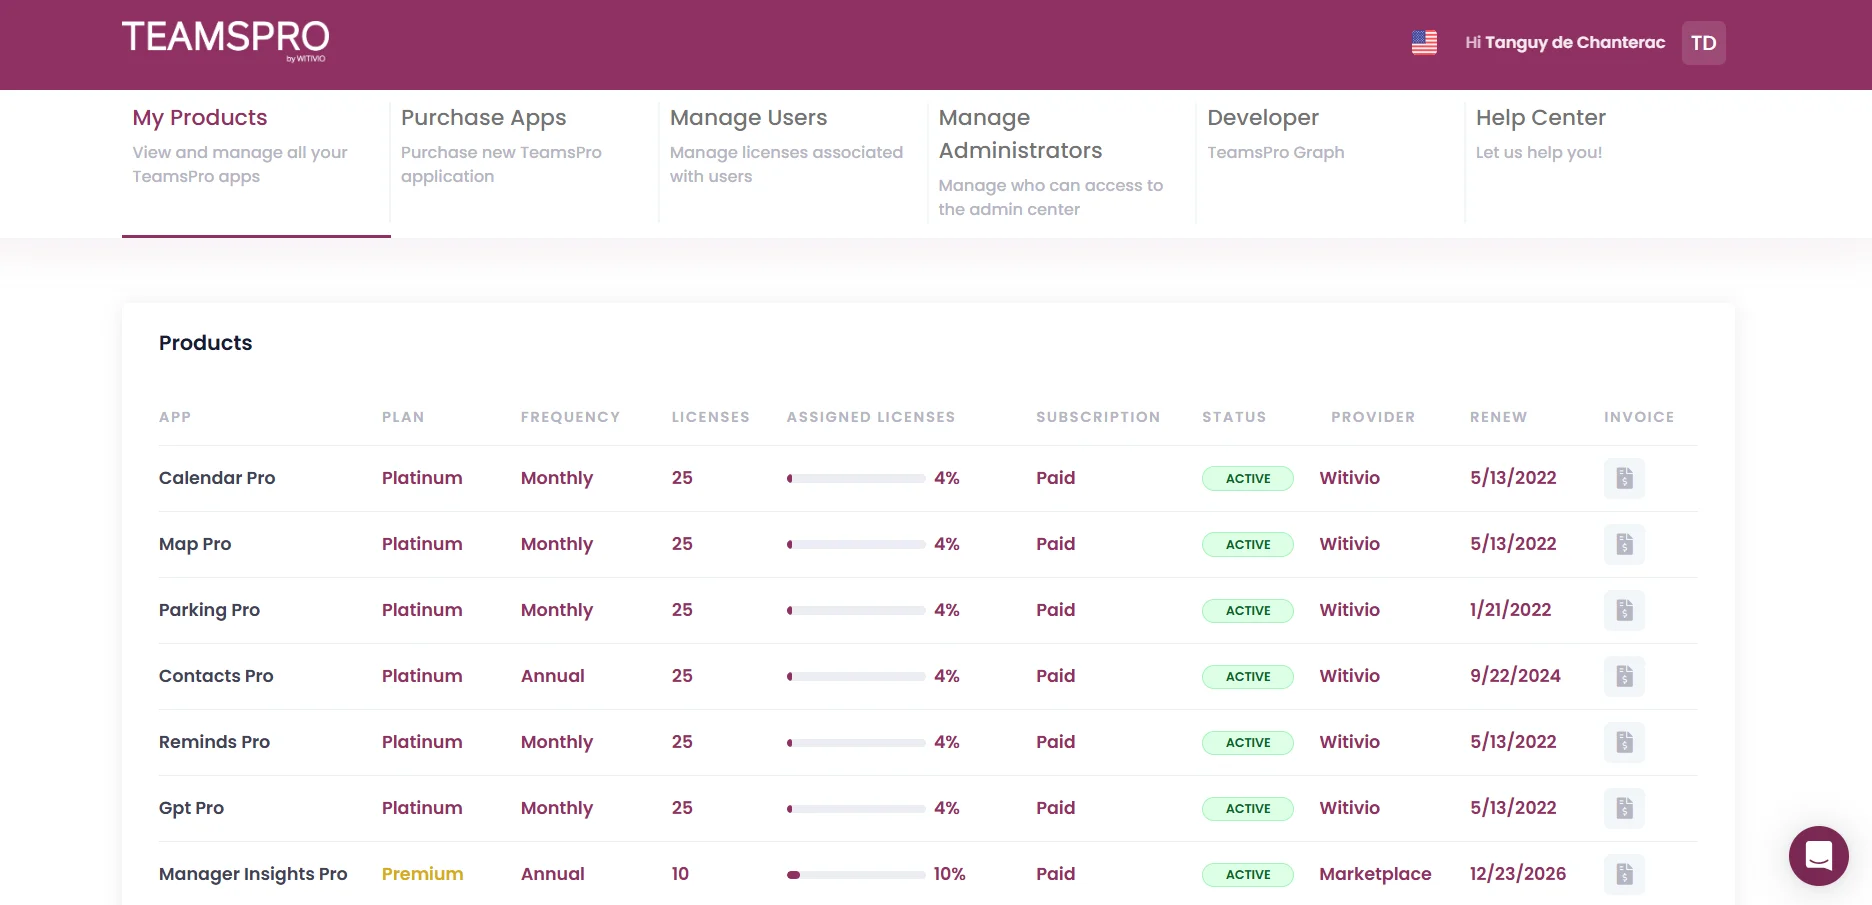Open the Manage Users tab
The height and width of the screenshot is (905, 1872).
click(x=793, y=163)
